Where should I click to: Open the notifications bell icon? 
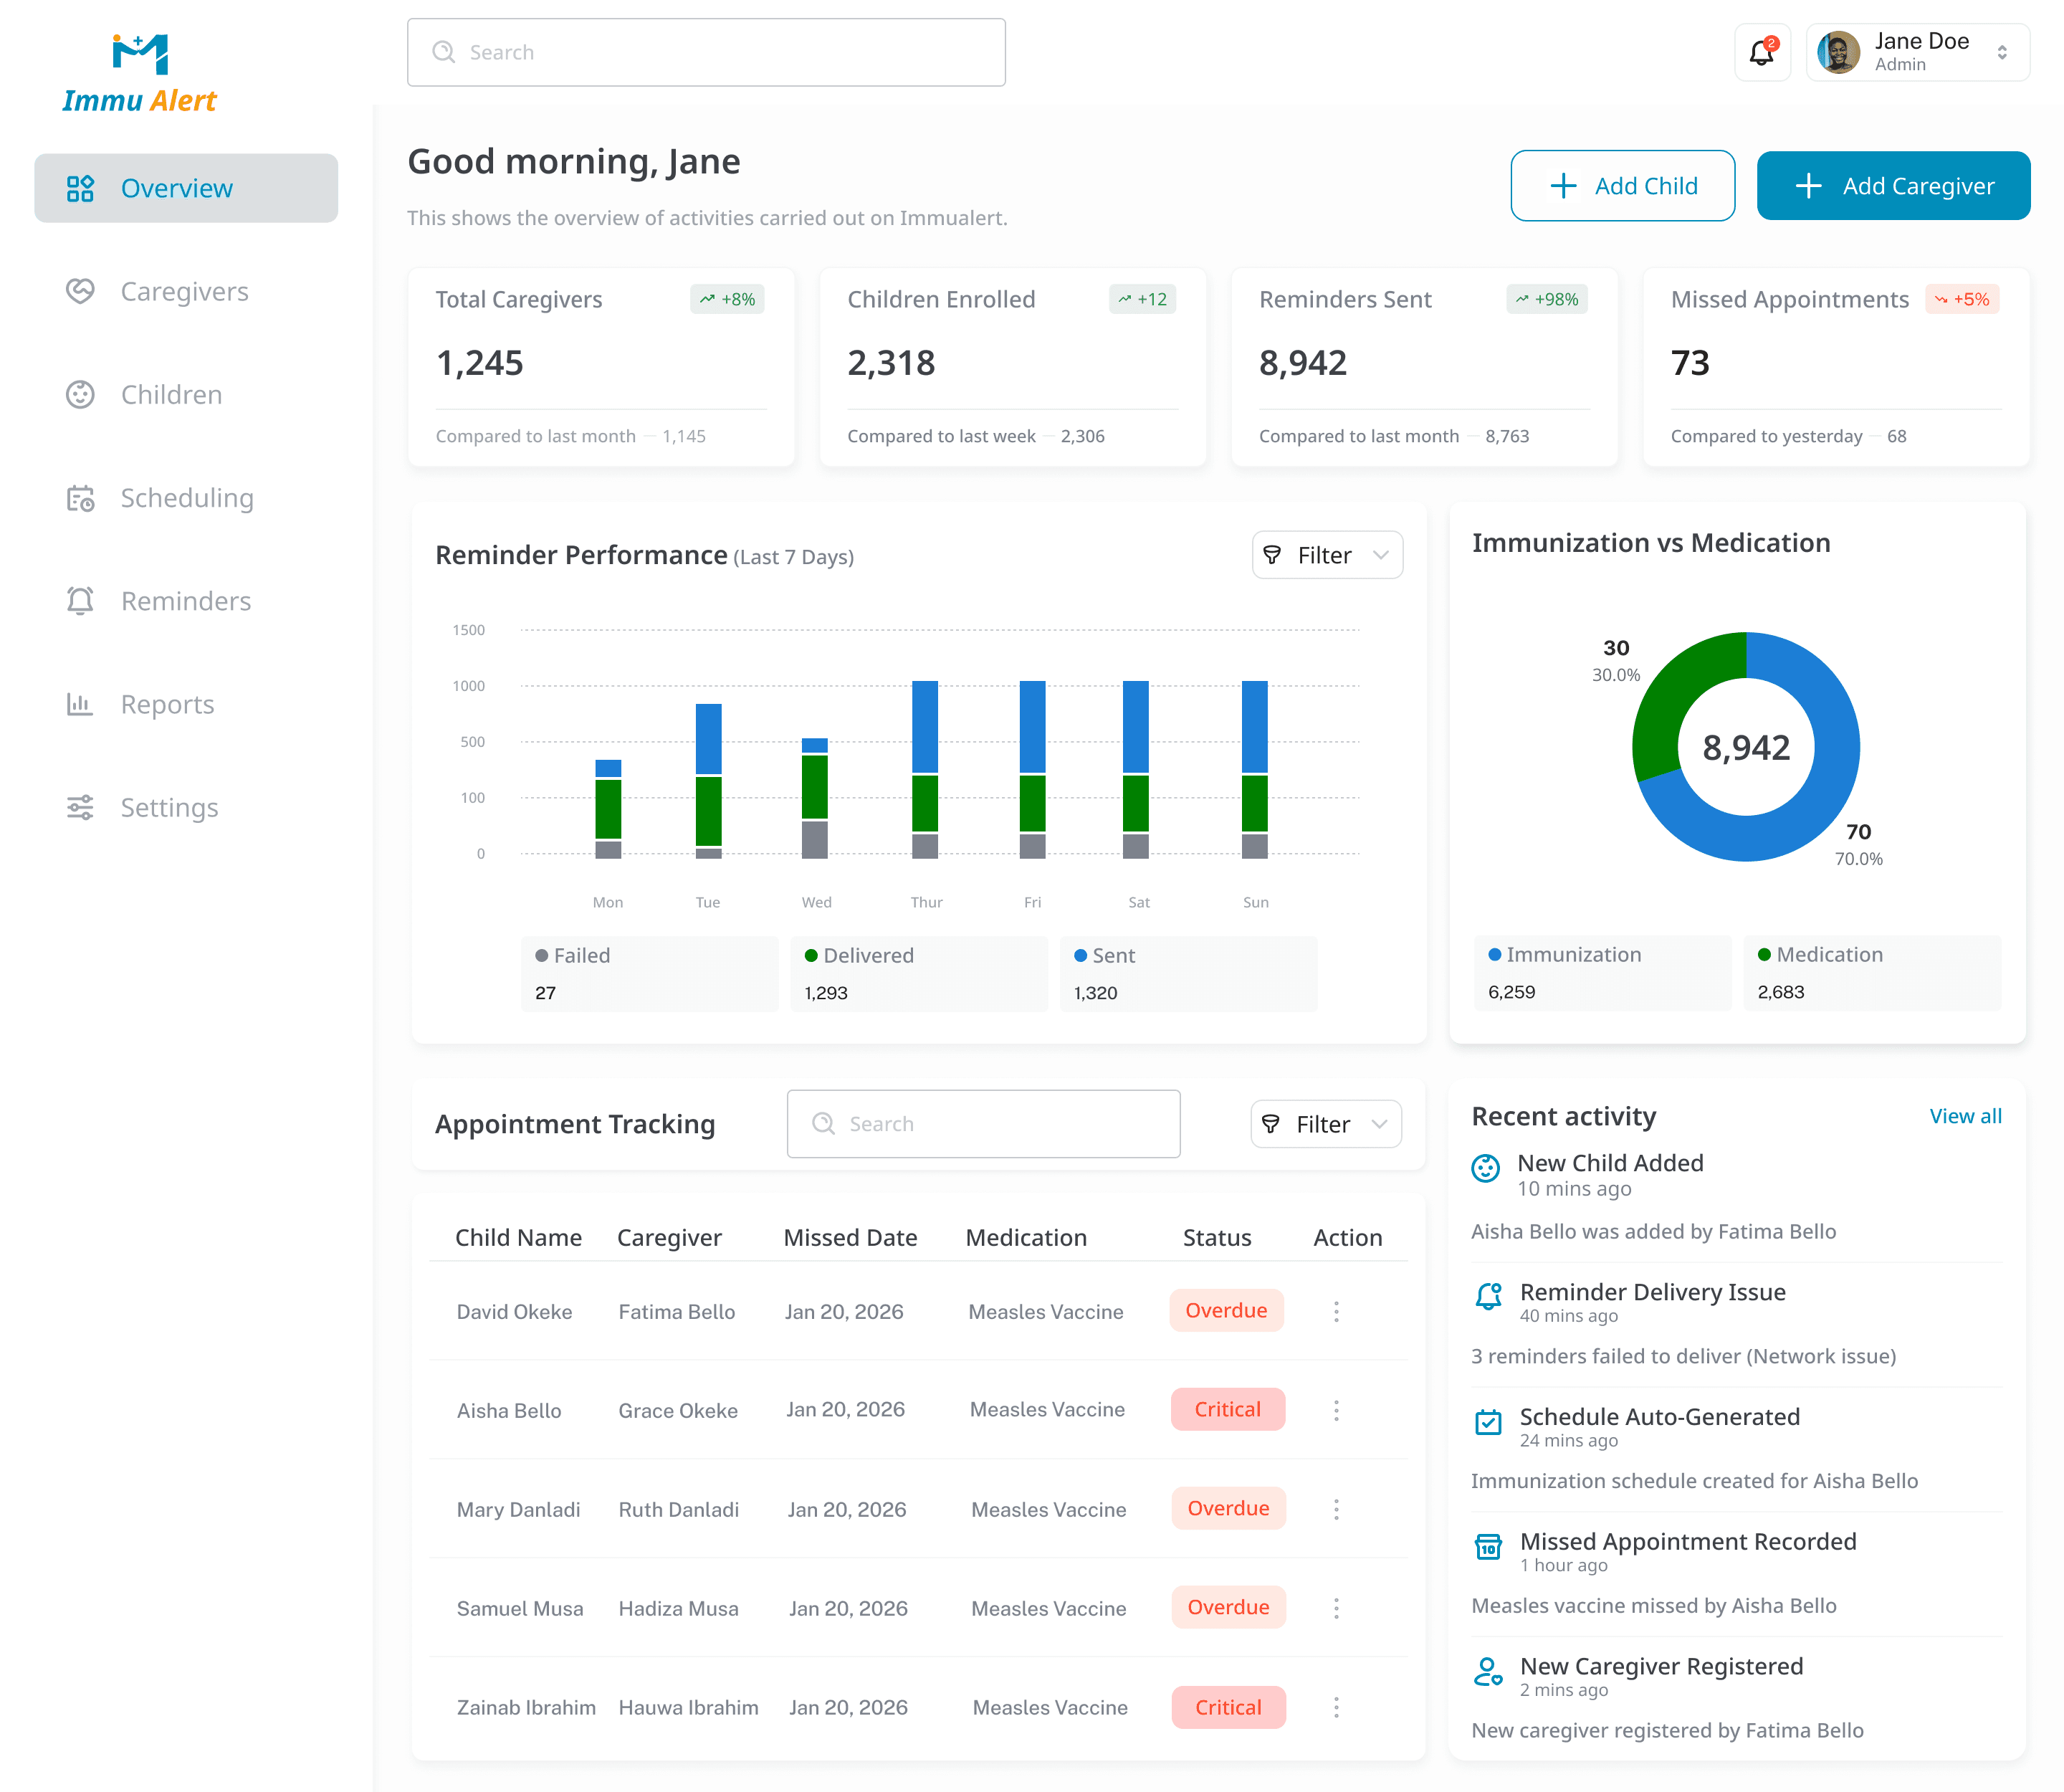(x=1761, y=53)
